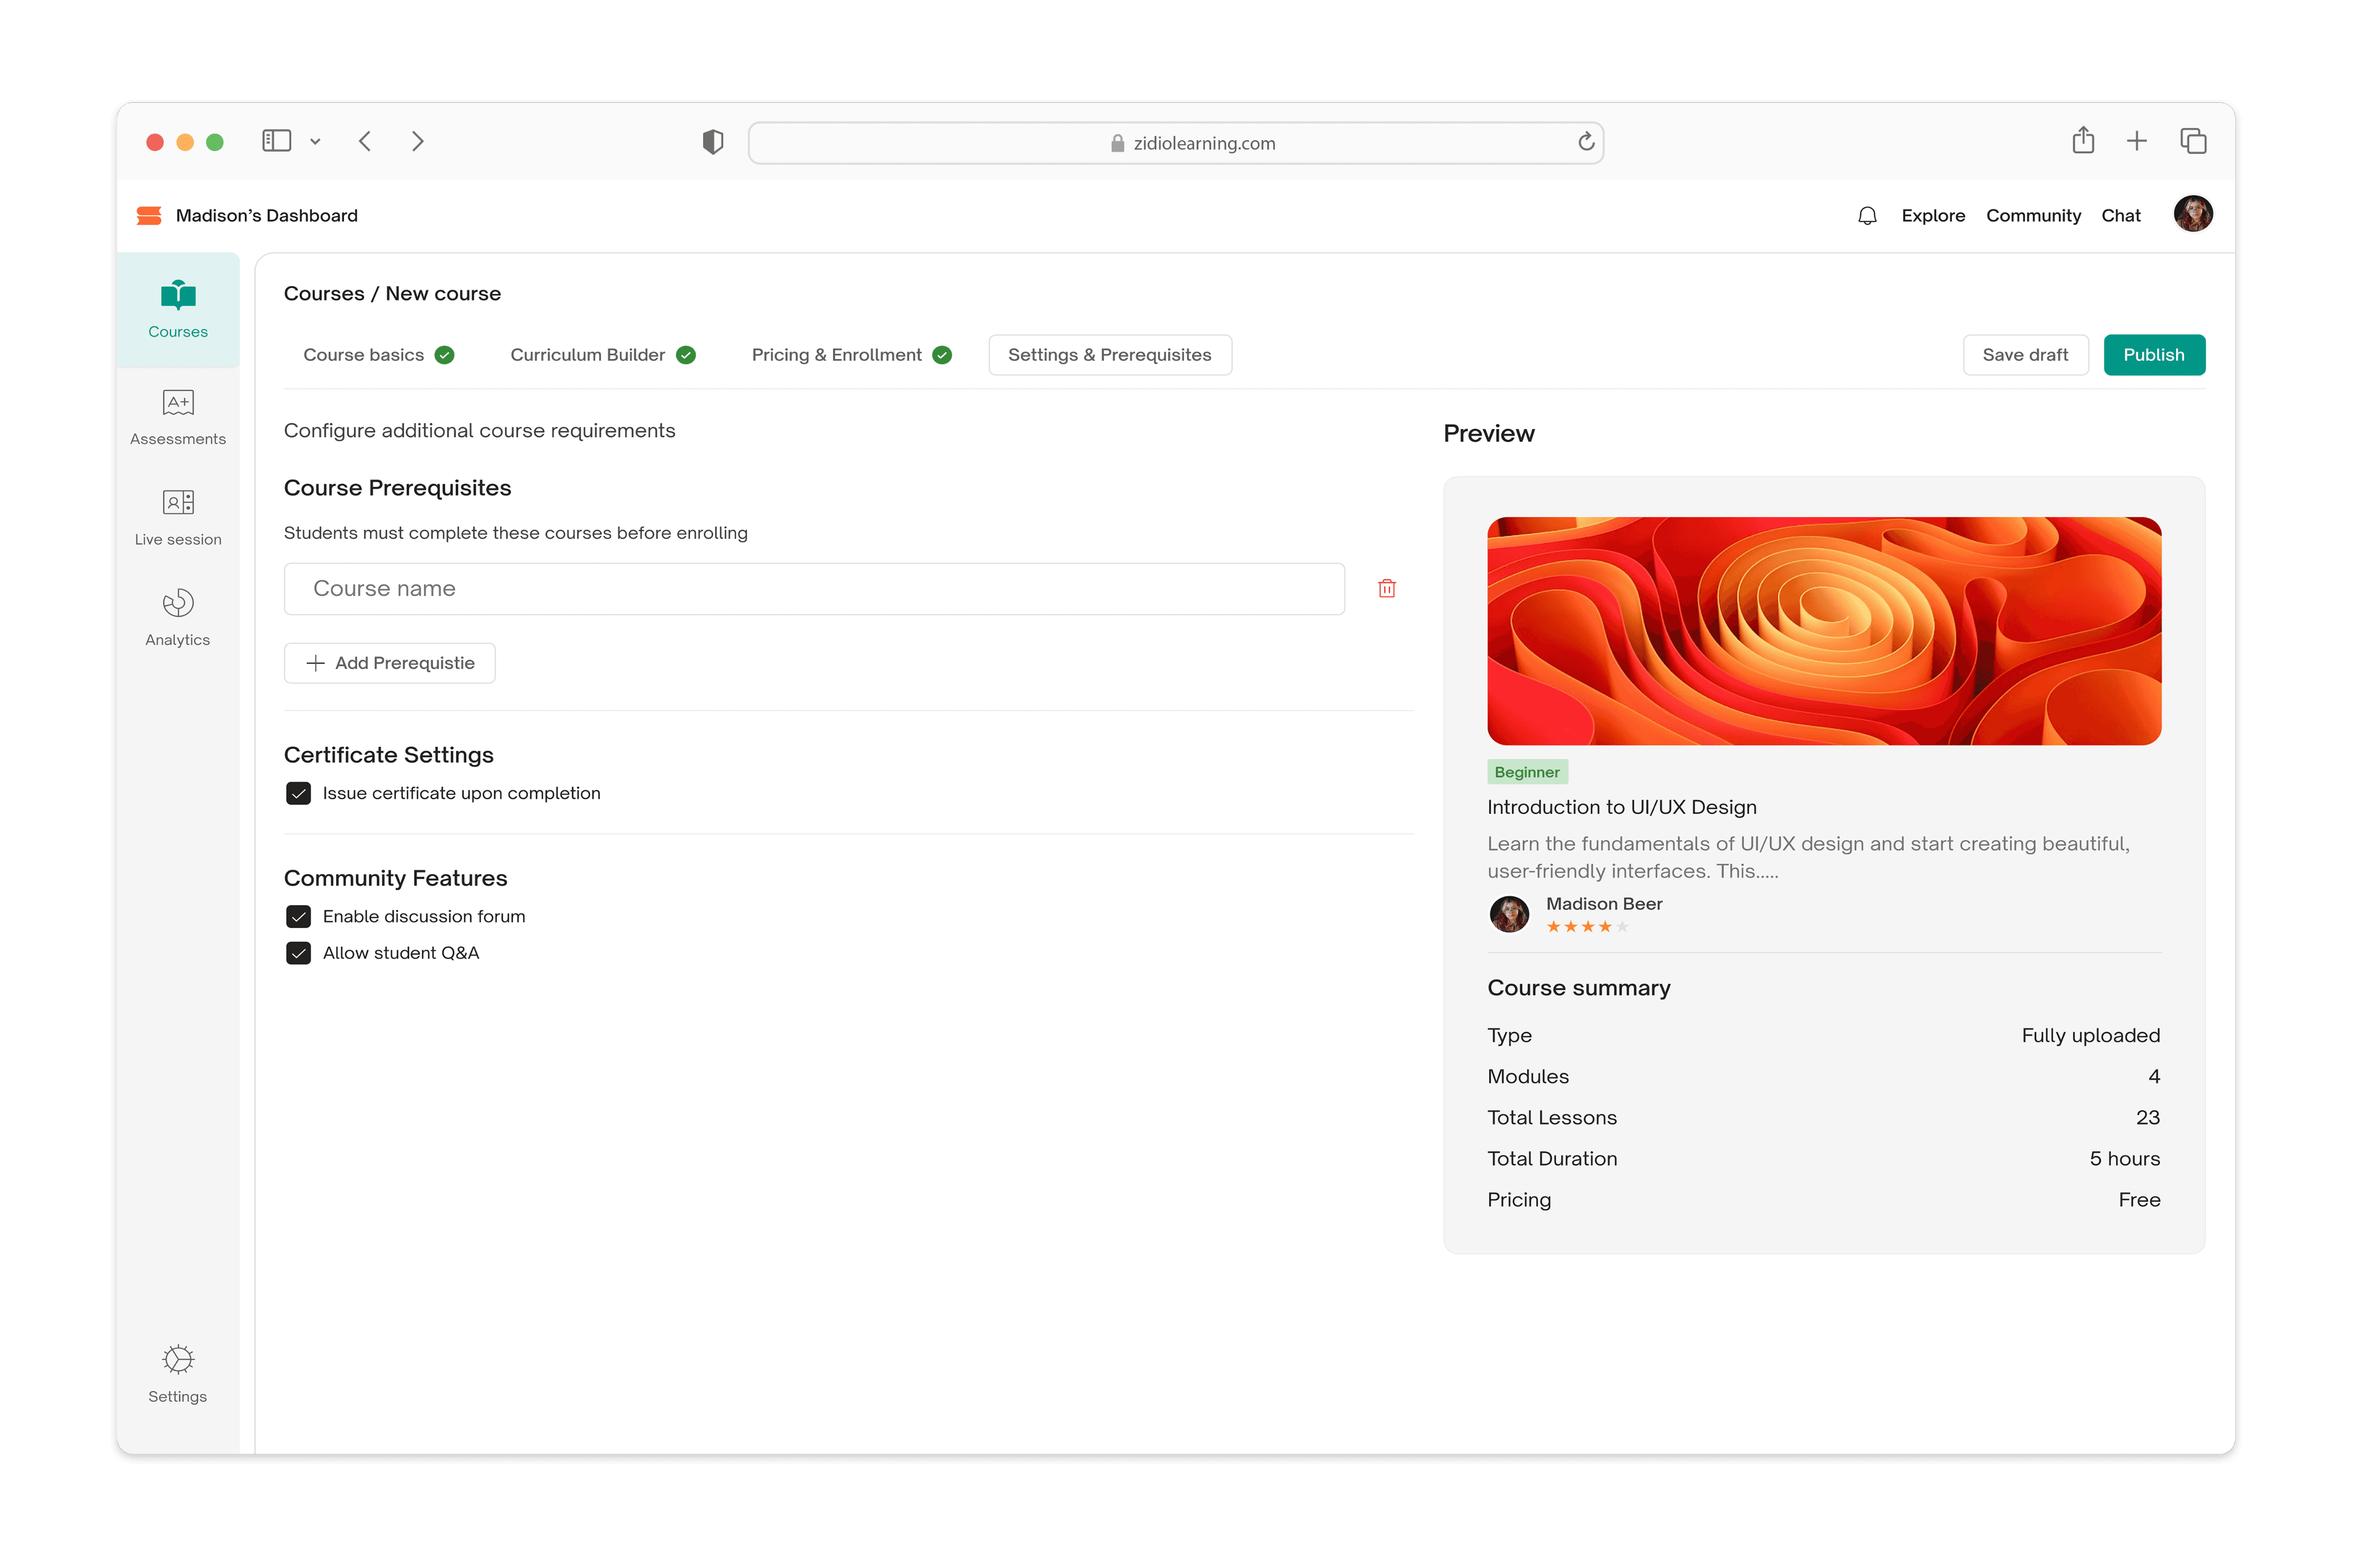Click Add Prerequisite button
The height and width of the screenshot is (1568, 2353).
[x=389, y=663]
